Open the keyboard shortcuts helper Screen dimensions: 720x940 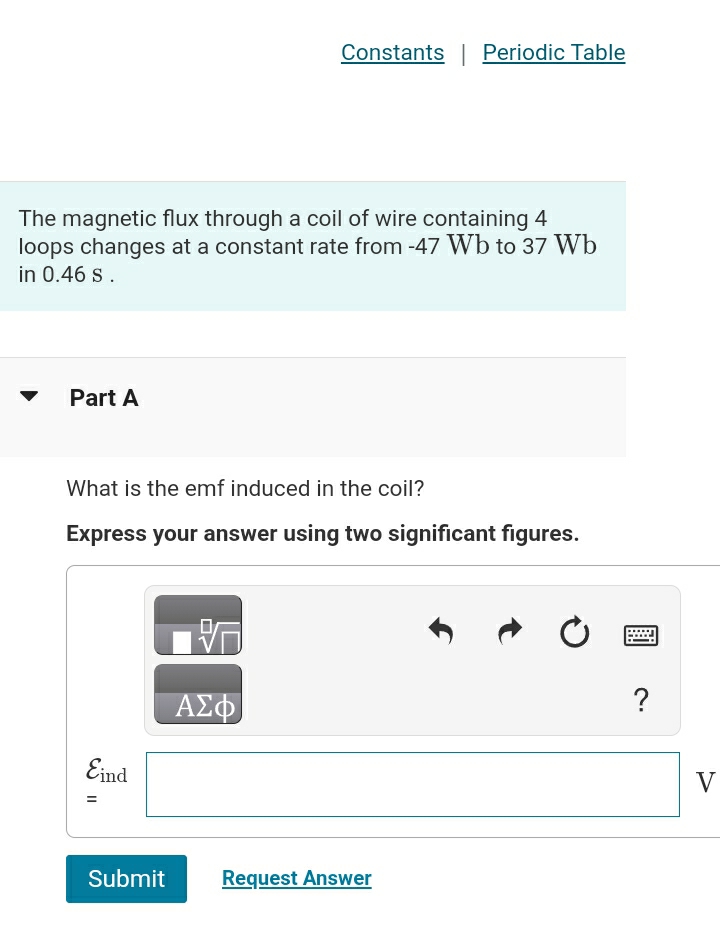coord(641,635)
